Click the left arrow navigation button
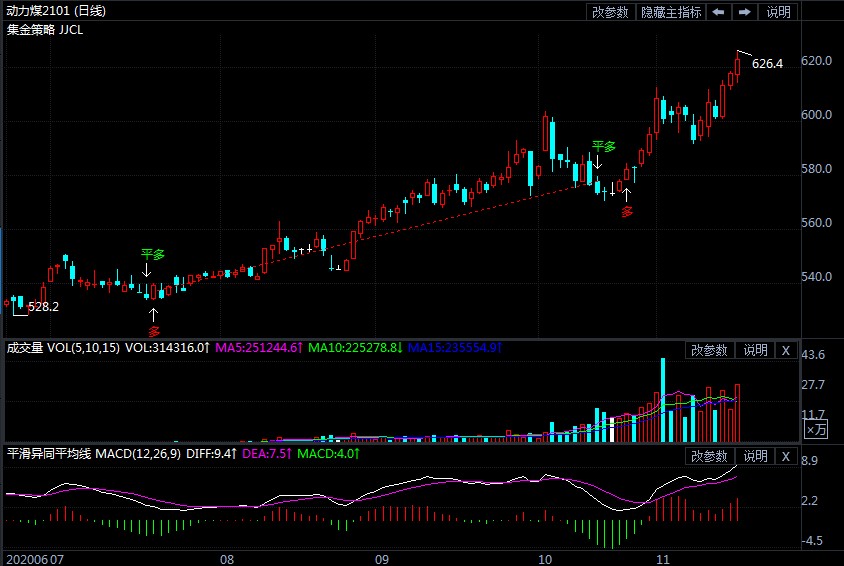The image size is (844, 566). pos(718,12)
